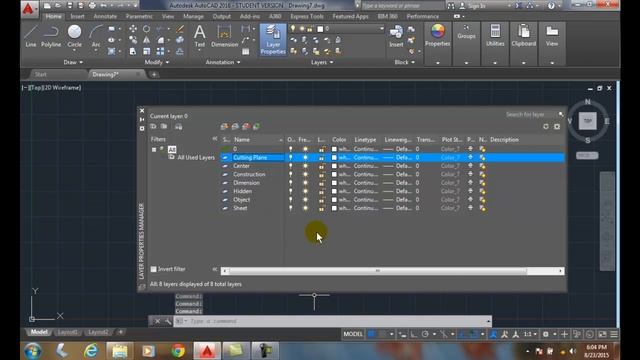Click the Windows Start button
The width and height of the screenshot is (640, 360).
pyautogui.click(x=33, y=351)
